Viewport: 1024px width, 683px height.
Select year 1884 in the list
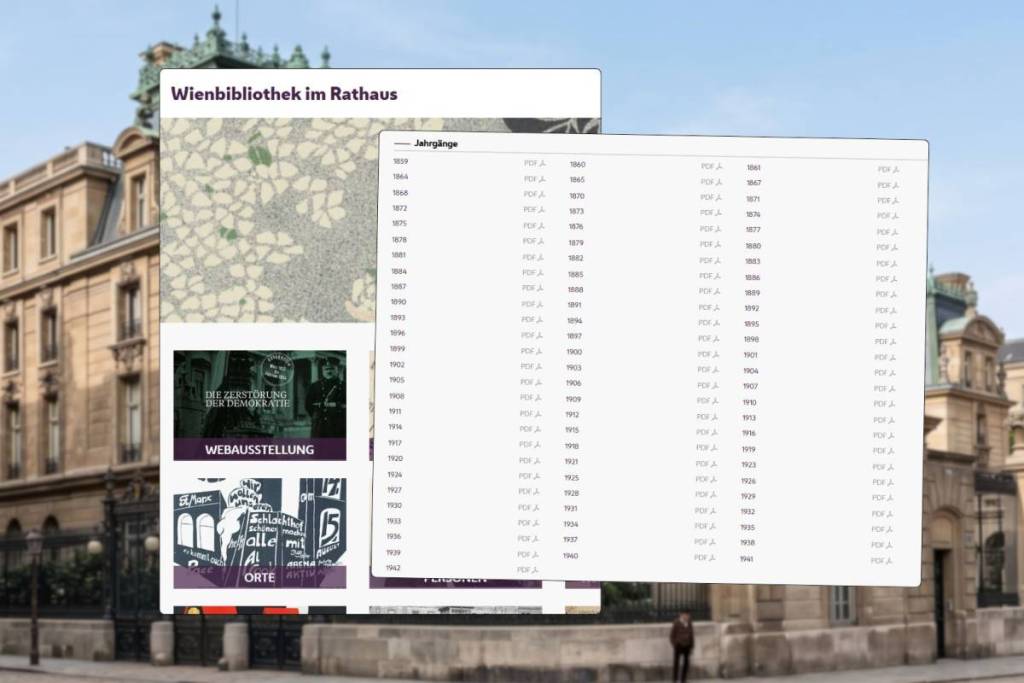[399, 272]
